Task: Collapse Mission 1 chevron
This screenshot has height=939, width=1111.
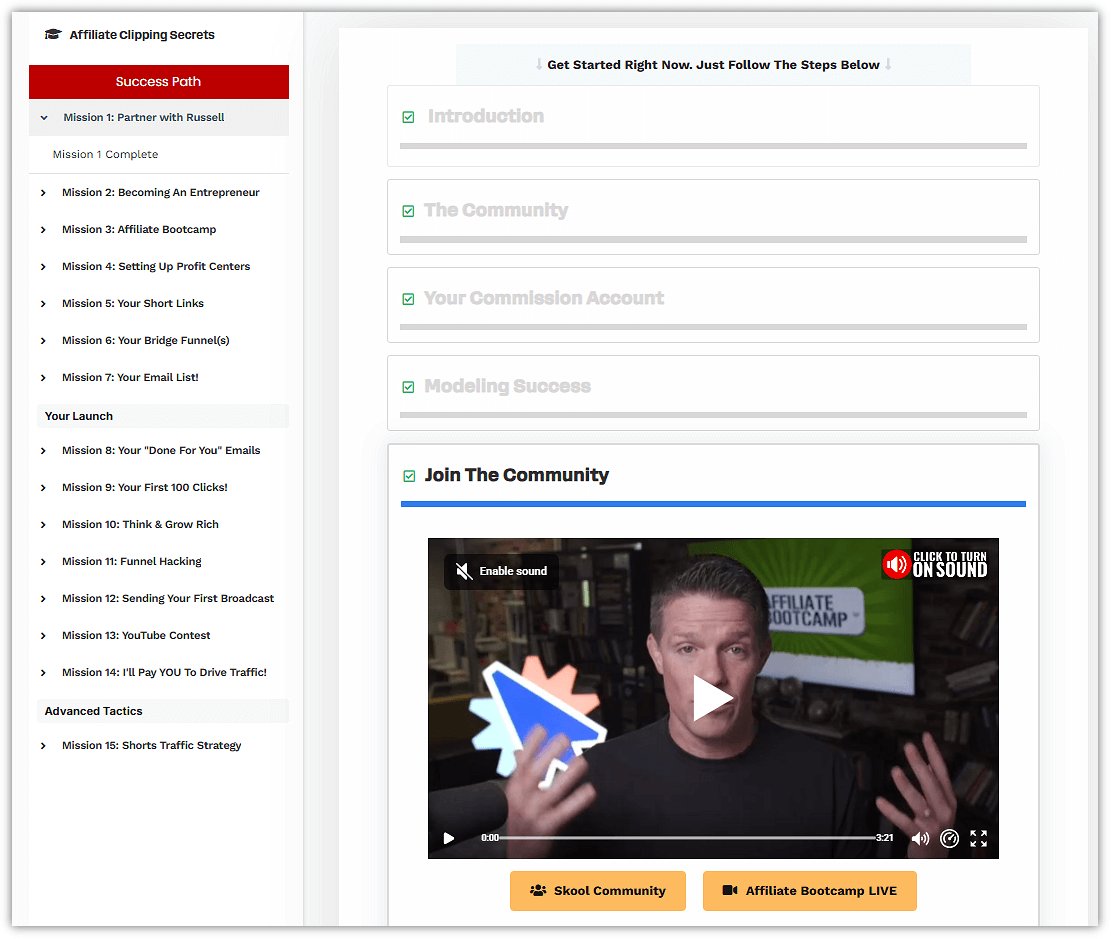Action: click(44, 118)
